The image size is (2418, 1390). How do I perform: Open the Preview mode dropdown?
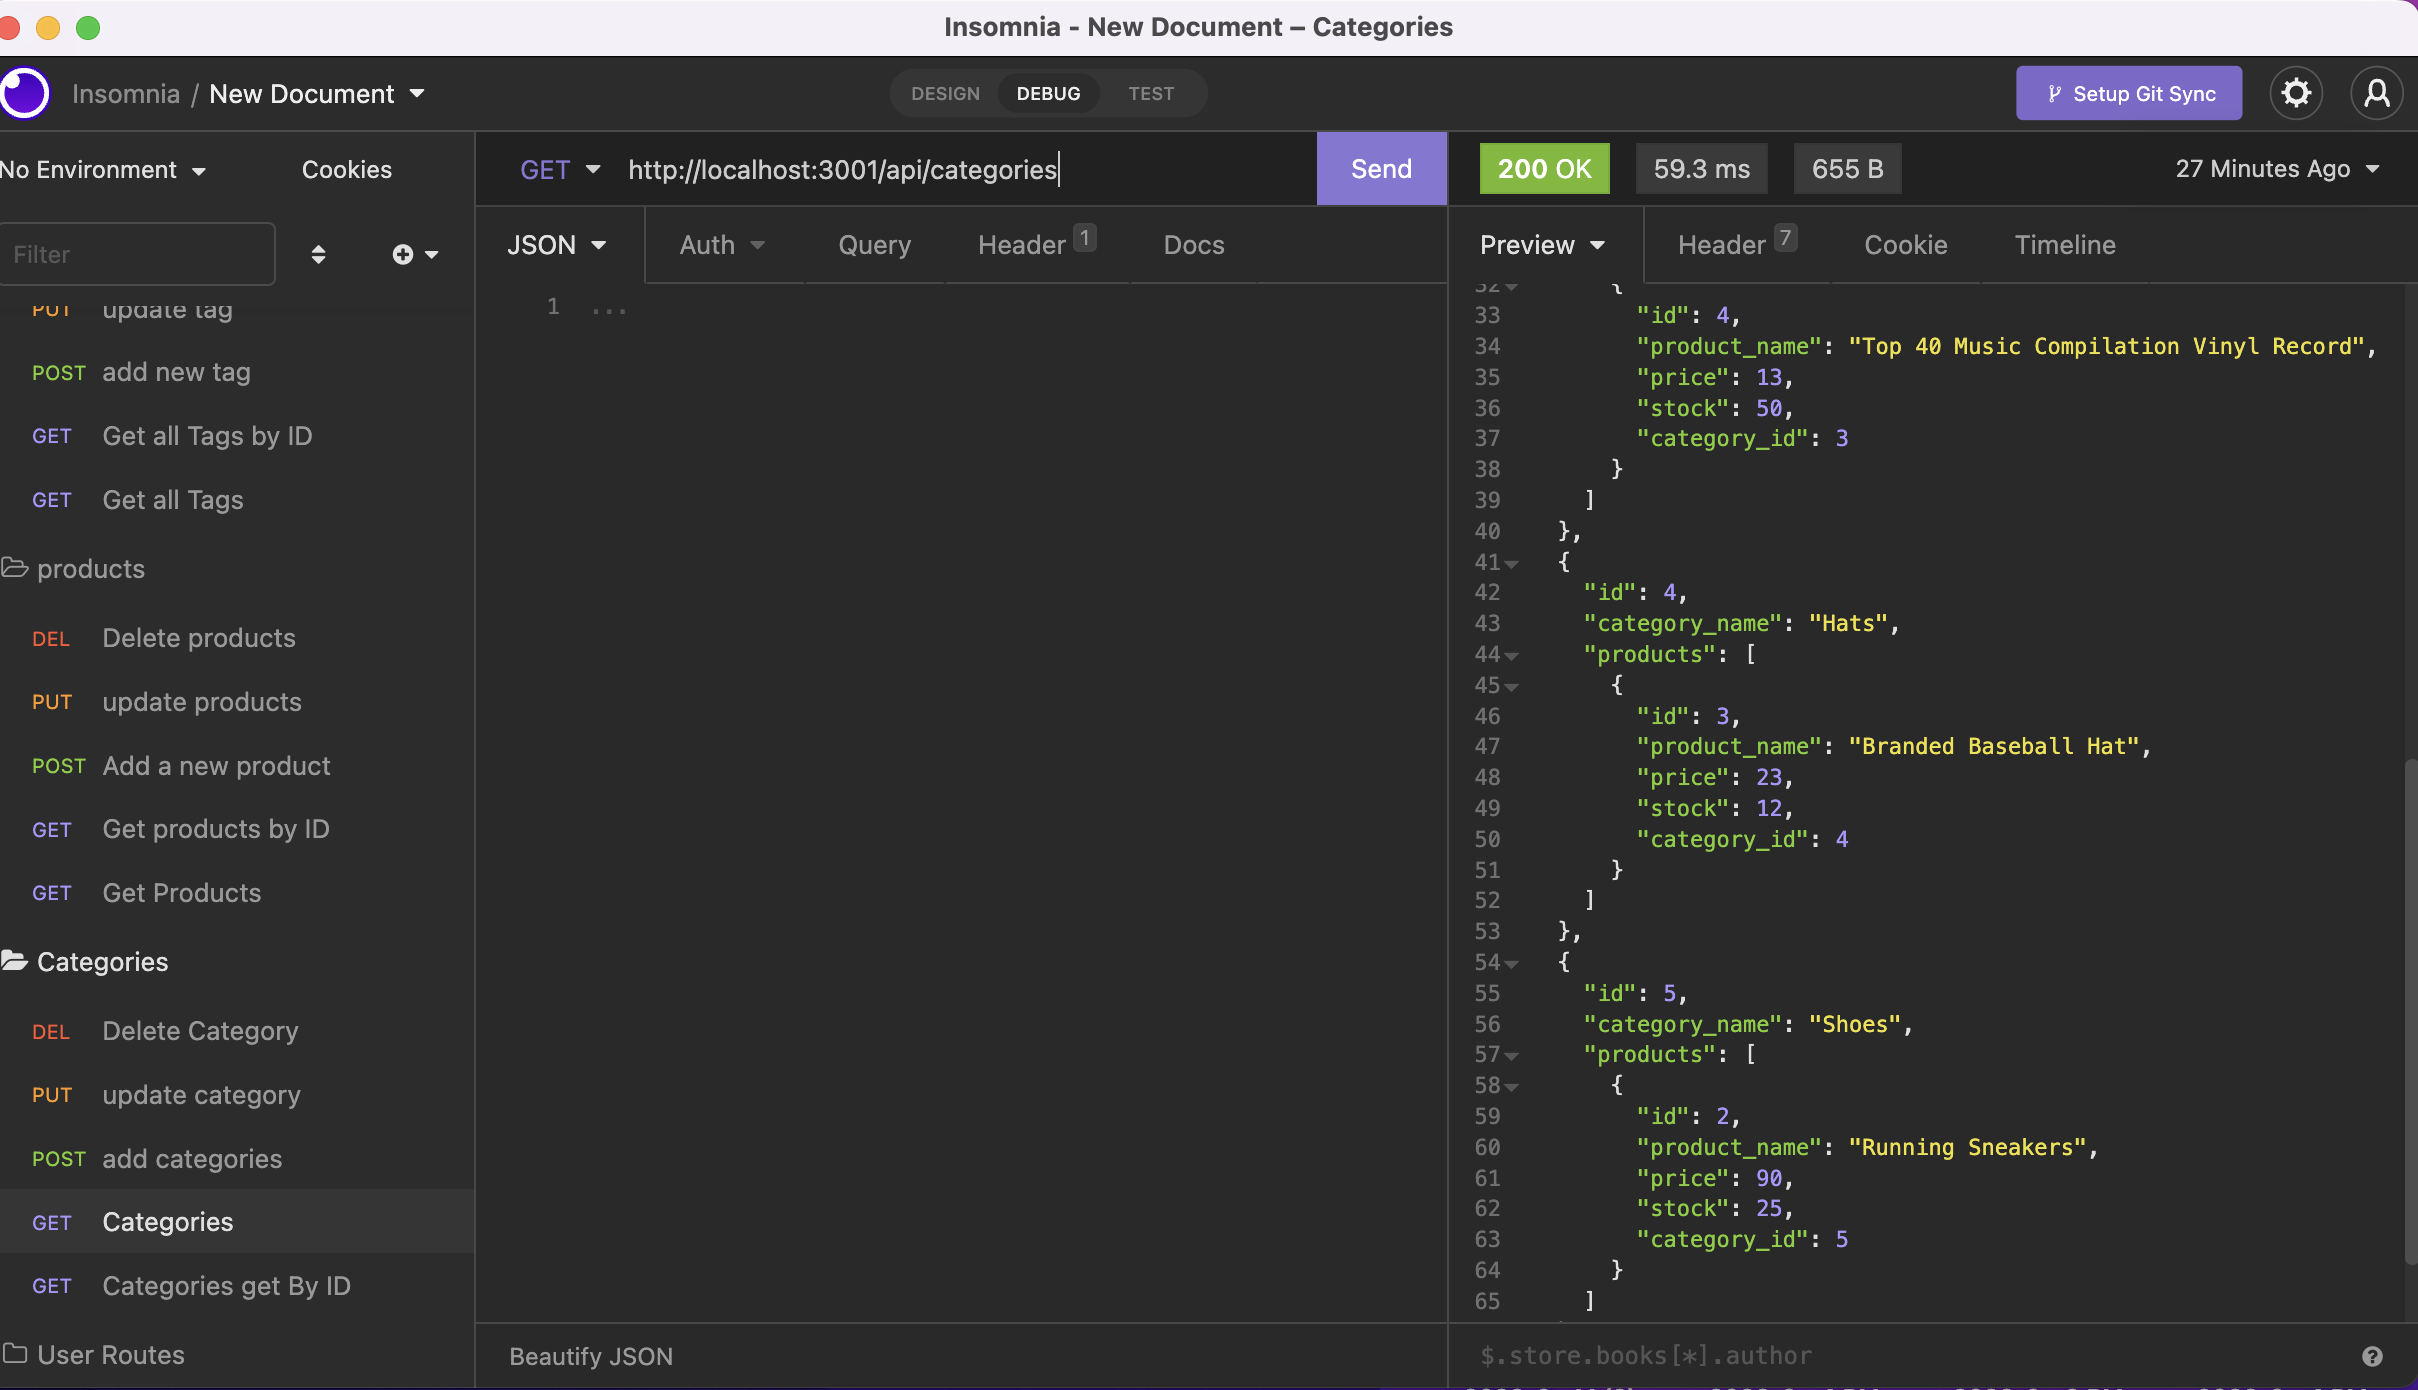1543,245
